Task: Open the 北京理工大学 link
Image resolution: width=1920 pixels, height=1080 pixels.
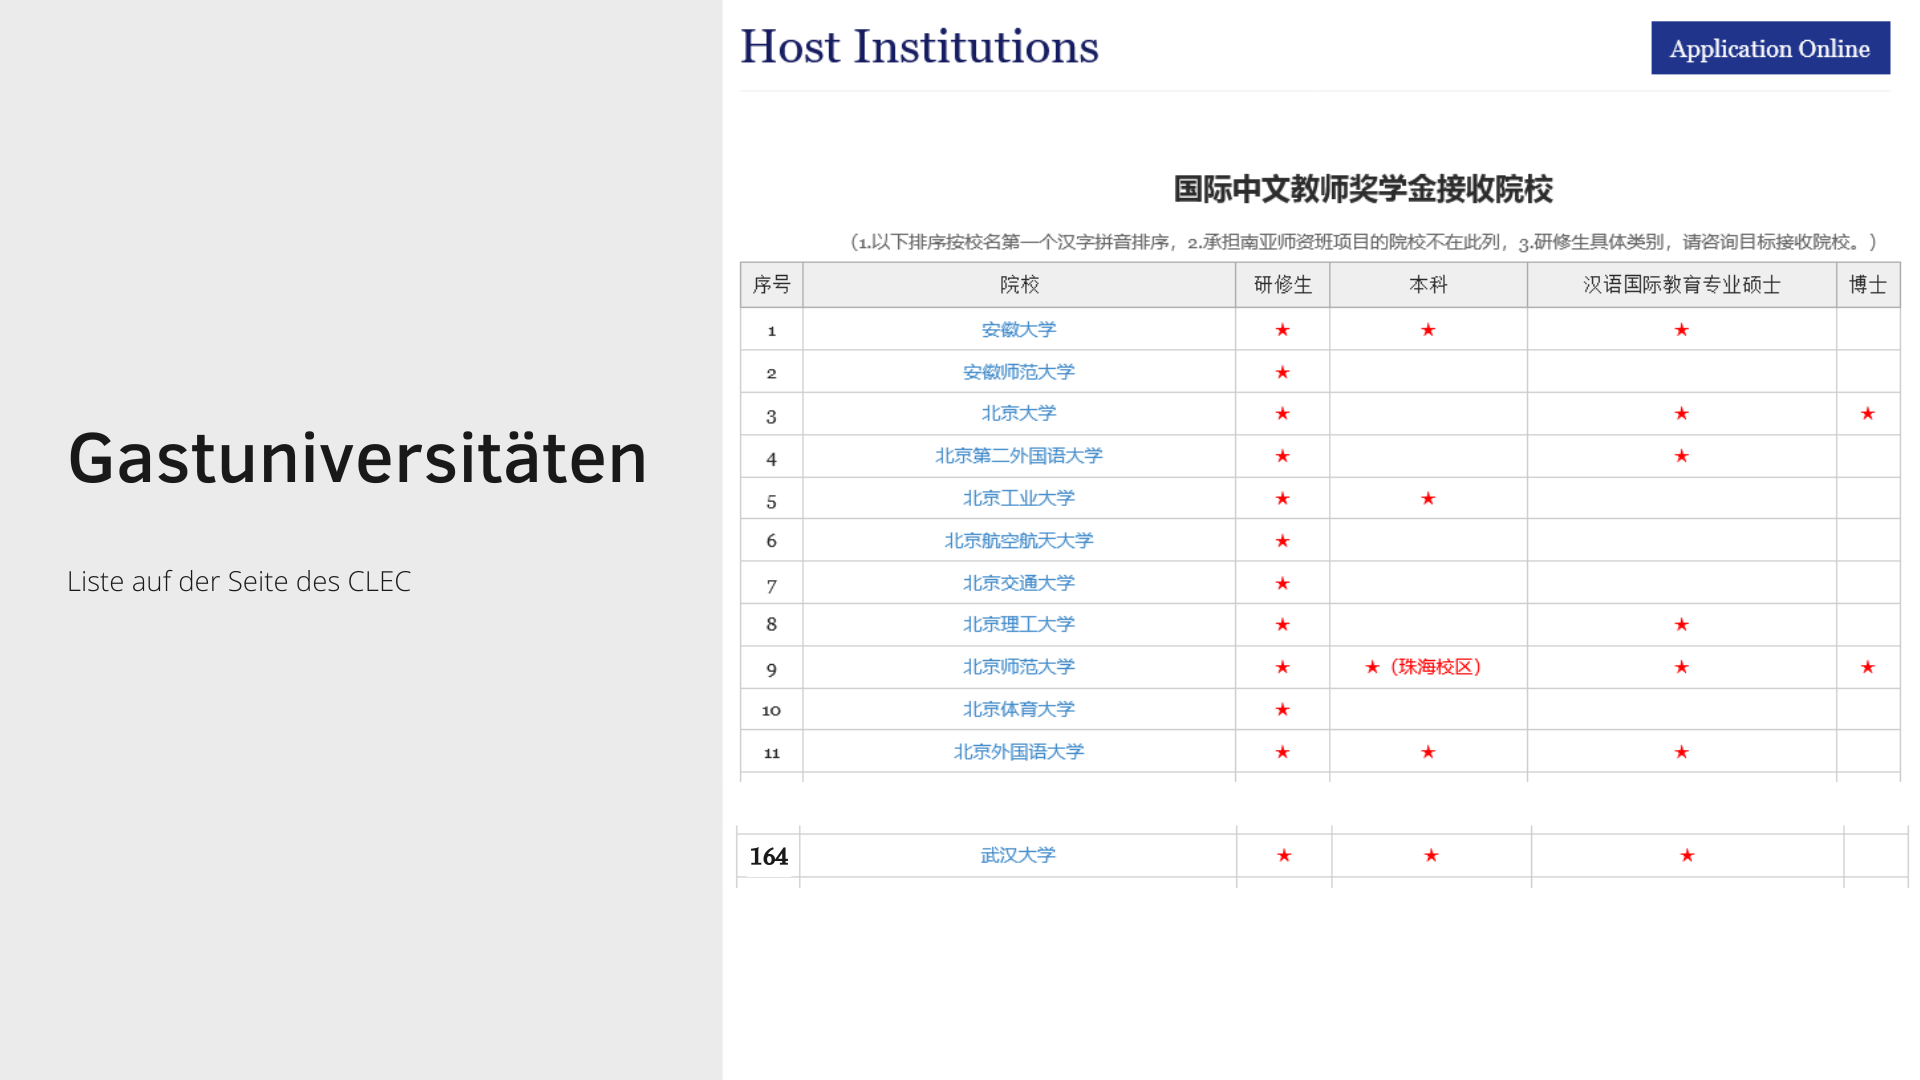Action: (x=1018, y=624)
